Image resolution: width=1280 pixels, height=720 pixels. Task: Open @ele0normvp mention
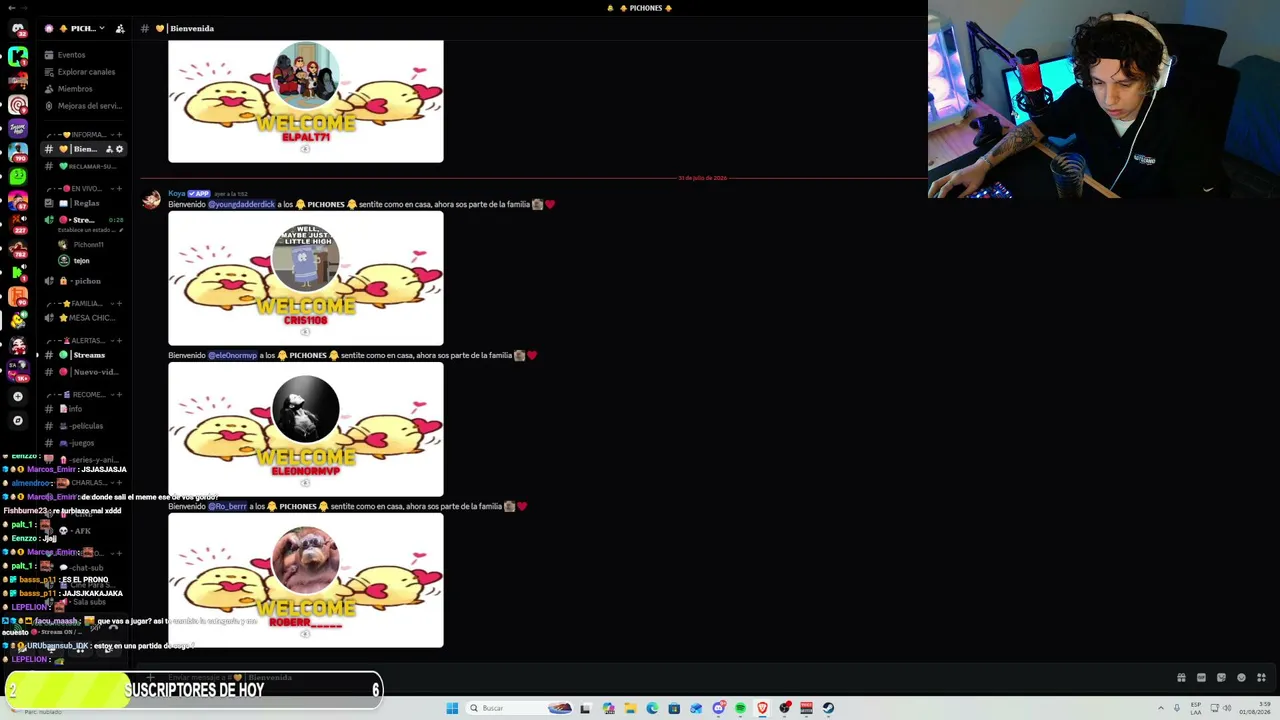(x=232, y=355)
